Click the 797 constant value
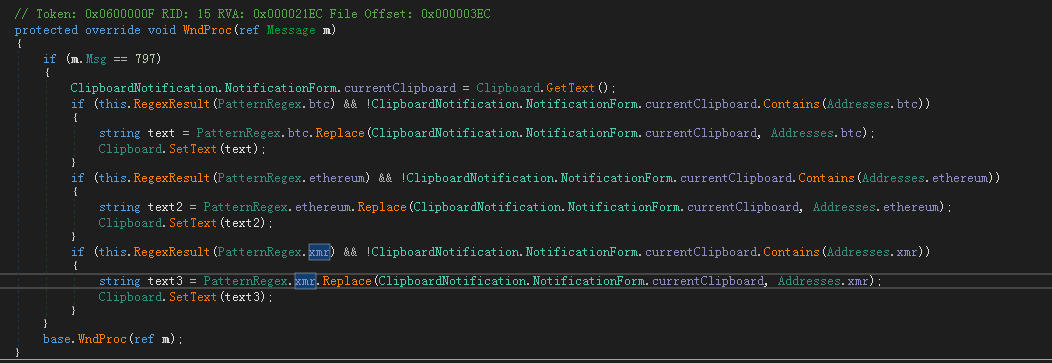Screen dimensions: 1052x363 [x=145, y=59]
